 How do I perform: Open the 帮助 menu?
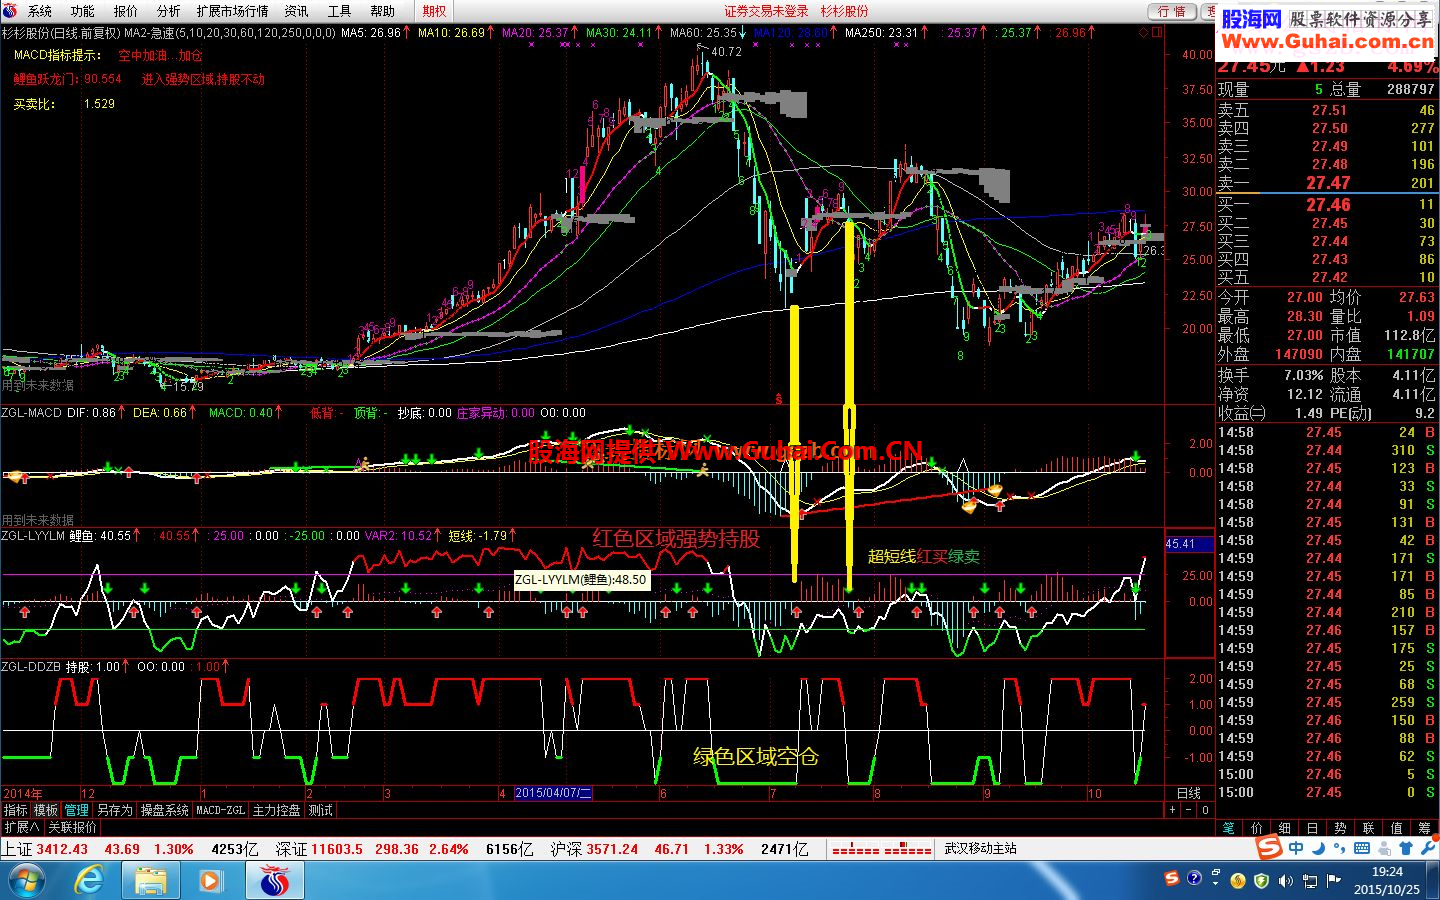click(x=383, y=11)
